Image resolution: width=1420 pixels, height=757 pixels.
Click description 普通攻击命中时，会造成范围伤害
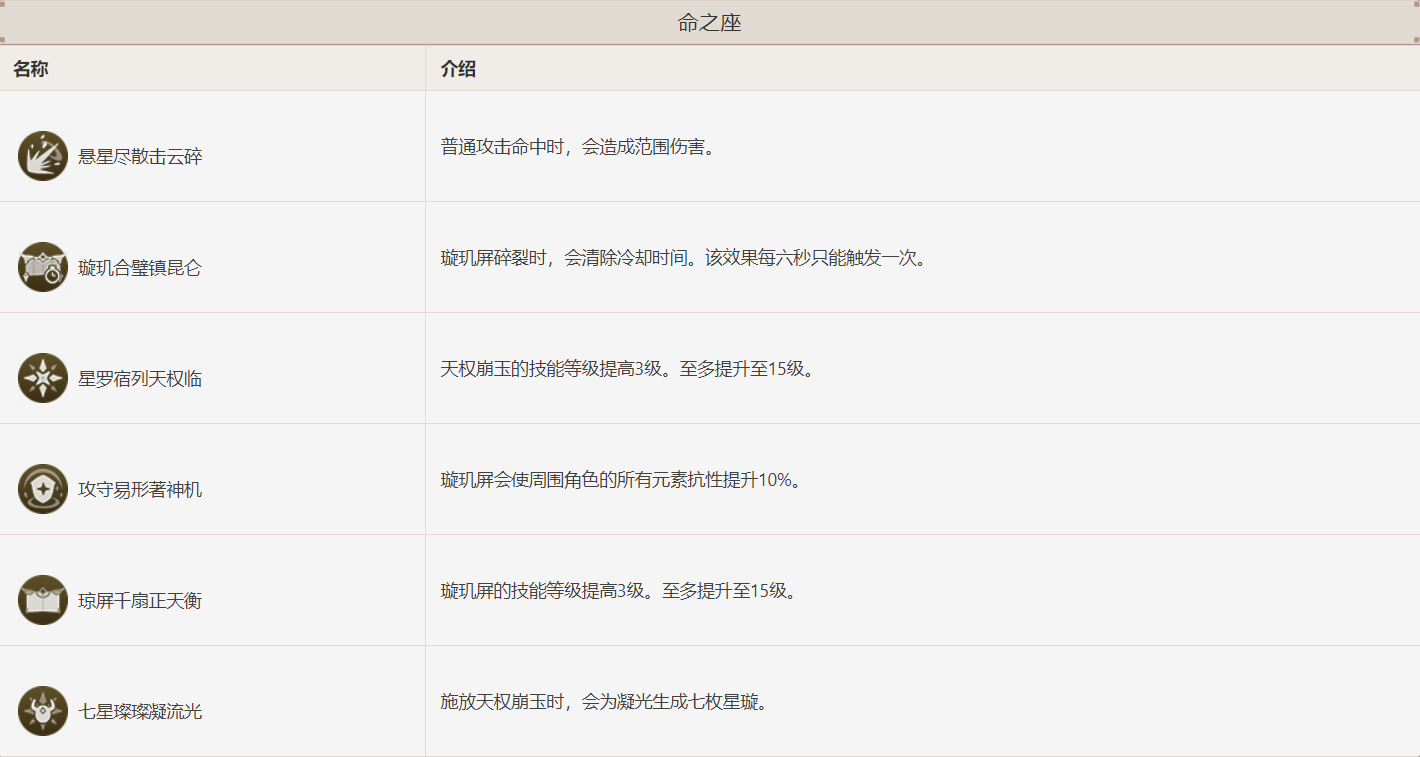coord(581,147)
